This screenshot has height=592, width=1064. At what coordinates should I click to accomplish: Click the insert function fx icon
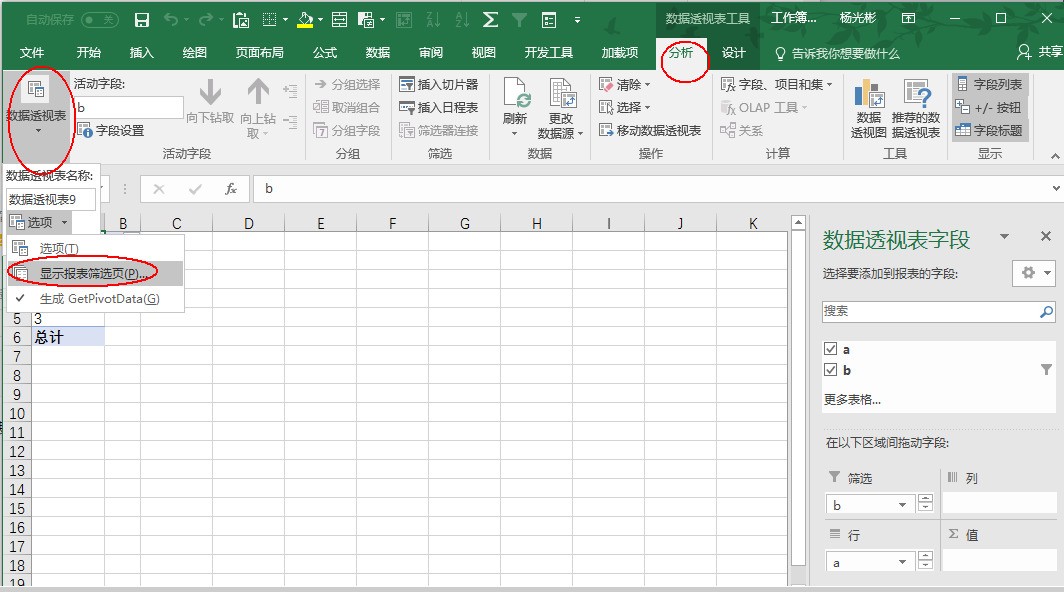tap(231, 189)
